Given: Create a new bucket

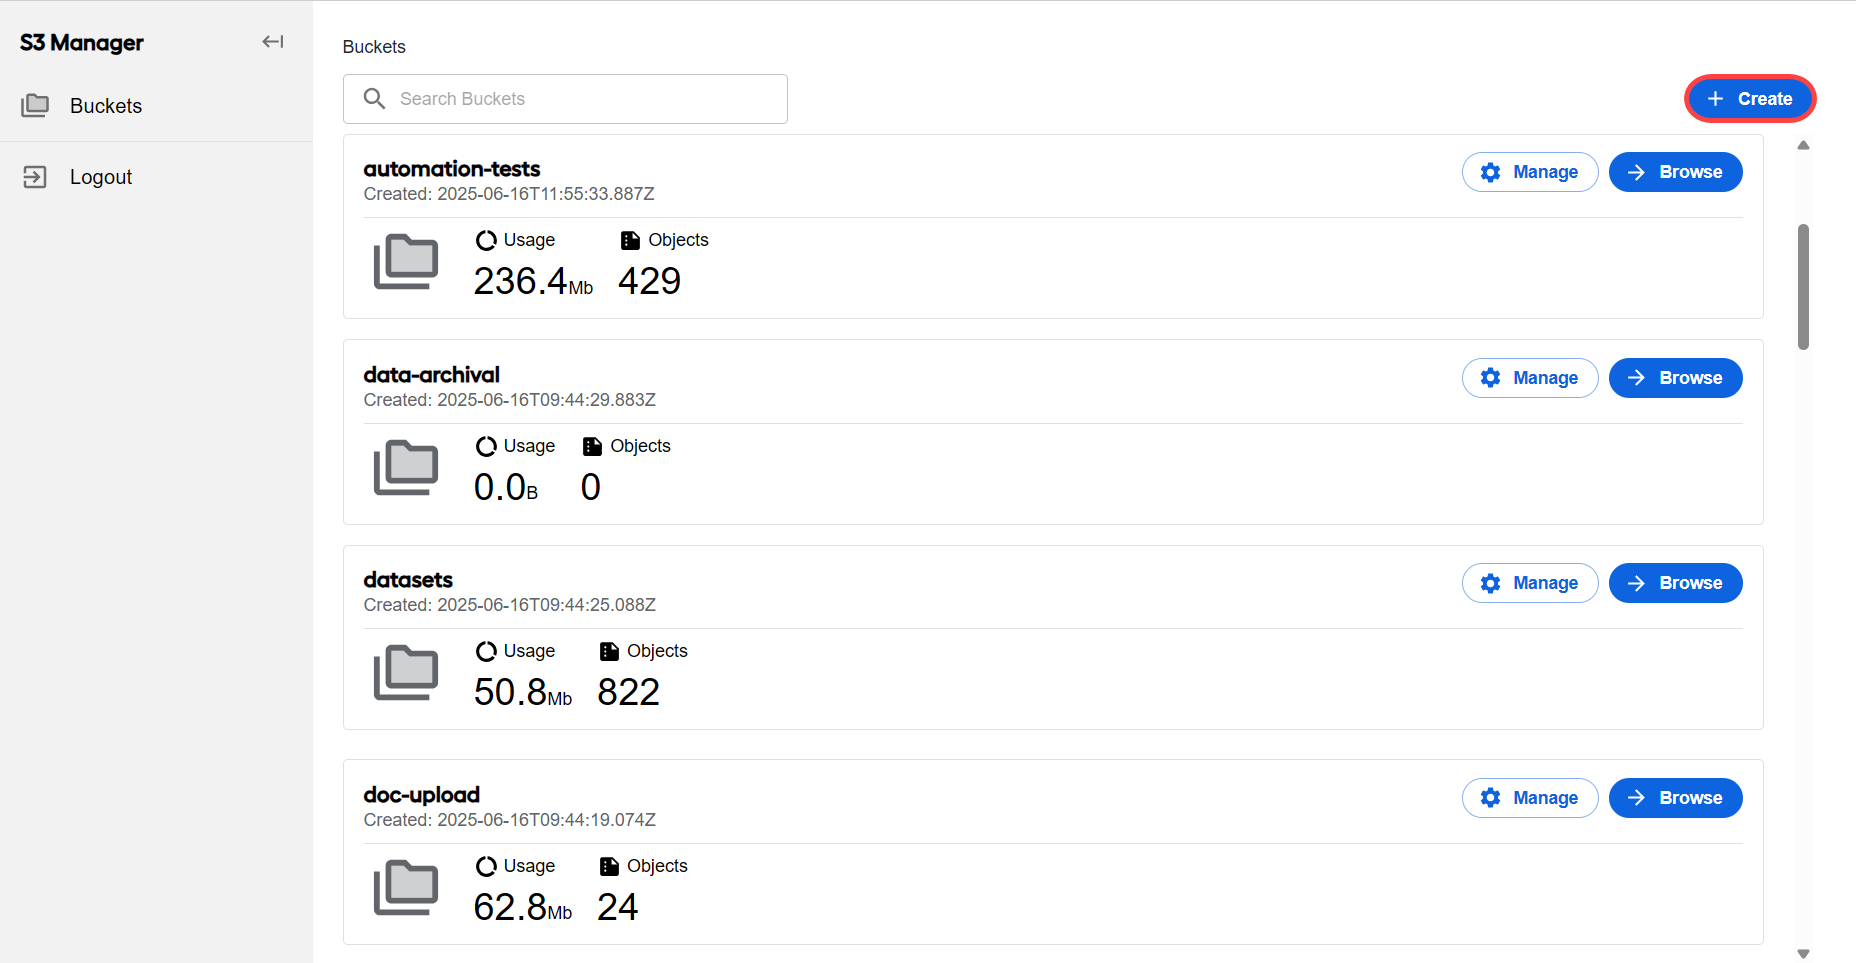Looking at the screenshot, I should coord(1750,99).
